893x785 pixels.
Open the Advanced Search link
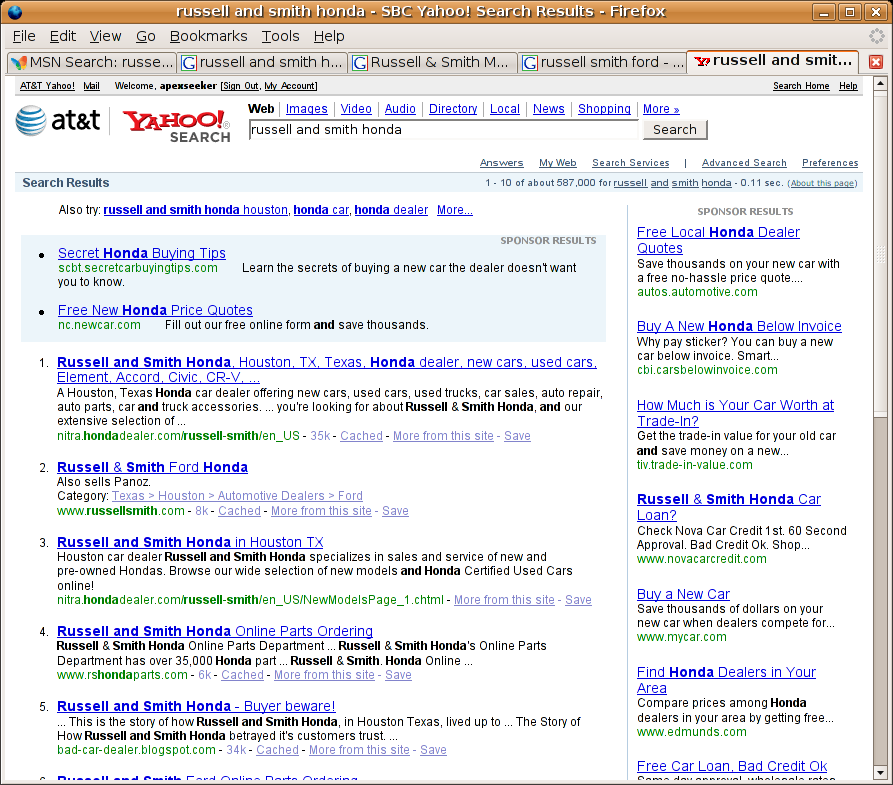744,162
